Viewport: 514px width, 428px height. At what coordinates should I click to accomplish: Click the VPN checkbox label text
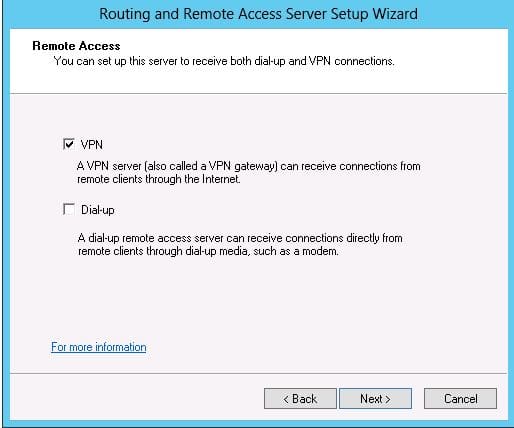point(92,145)
